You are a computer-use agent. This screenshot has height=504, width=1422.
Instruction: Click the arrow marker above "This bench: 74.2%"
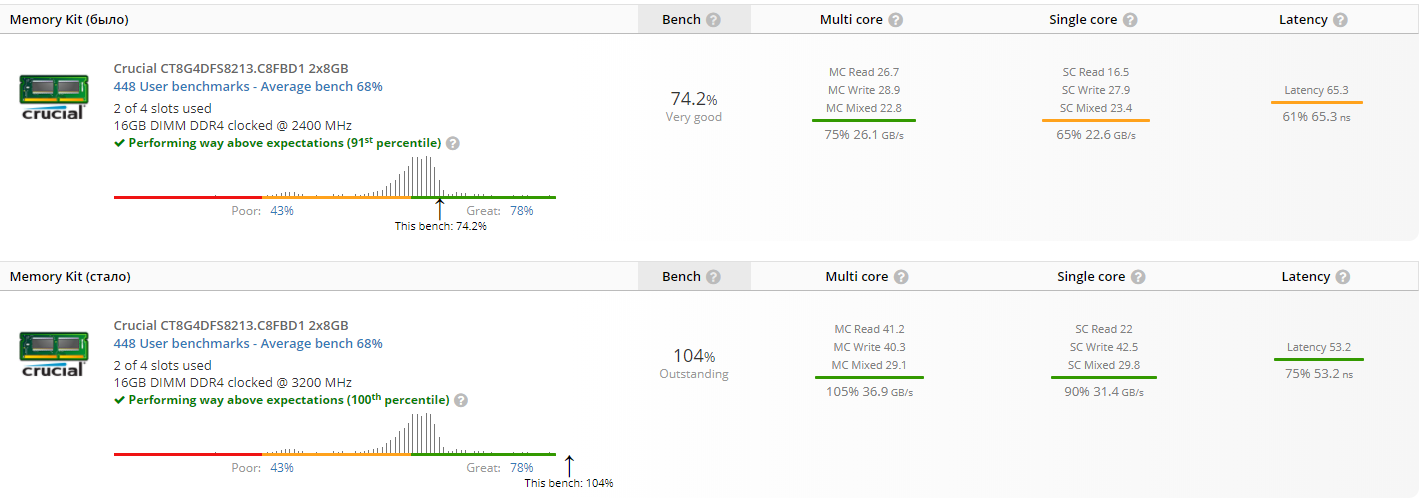(440, 208)
